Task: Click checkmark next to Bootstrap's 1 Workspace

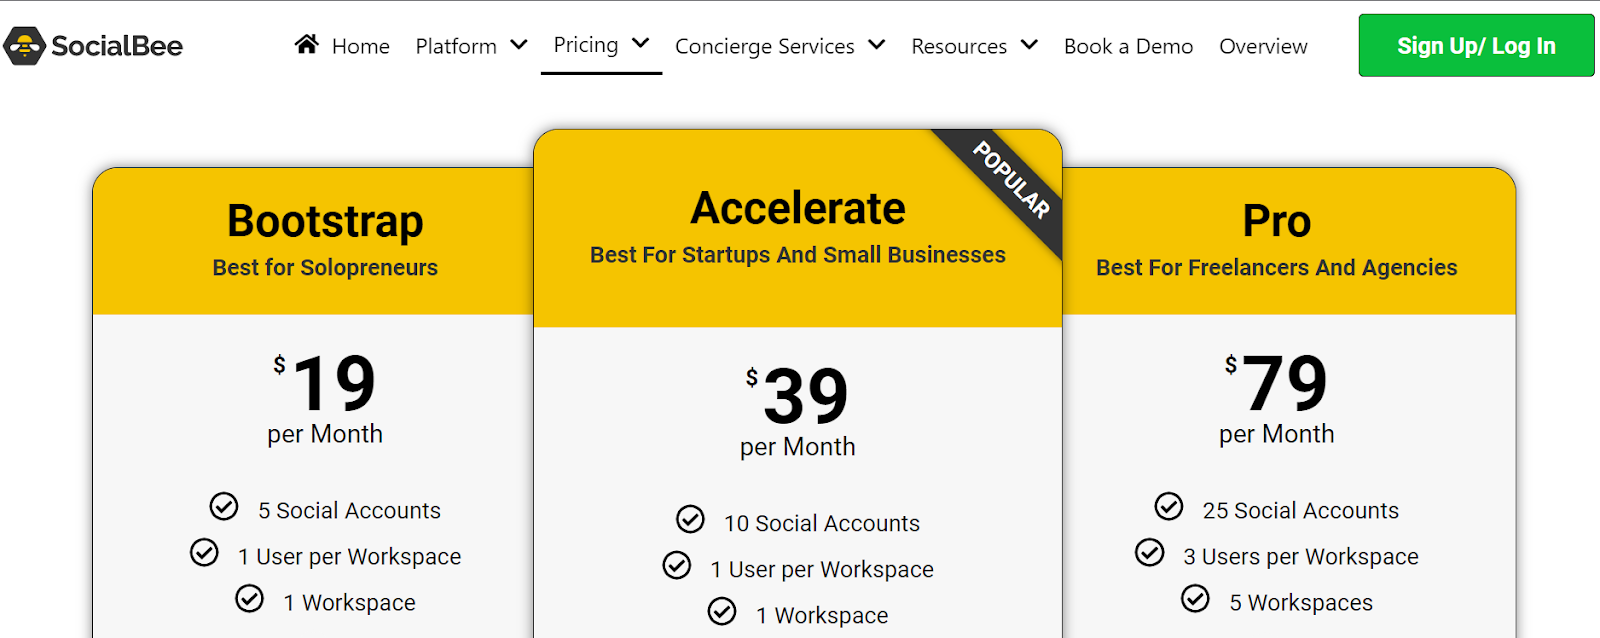Action: pos(249,599)
